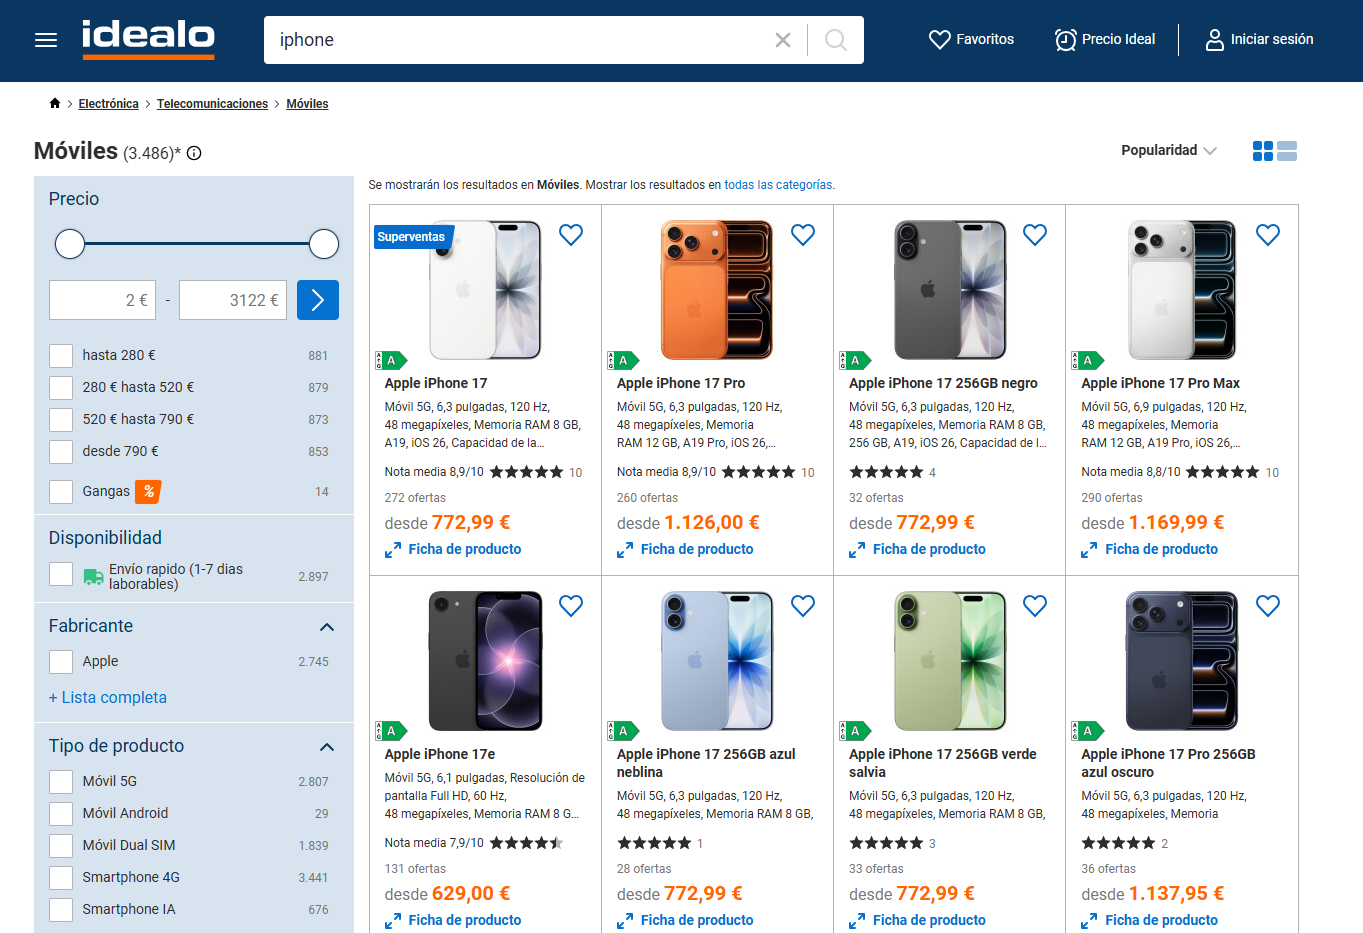Viewport: 1363px width, 933px height.
Task: Switch to grid view layout icon
Action: [x=1263, y=151]
